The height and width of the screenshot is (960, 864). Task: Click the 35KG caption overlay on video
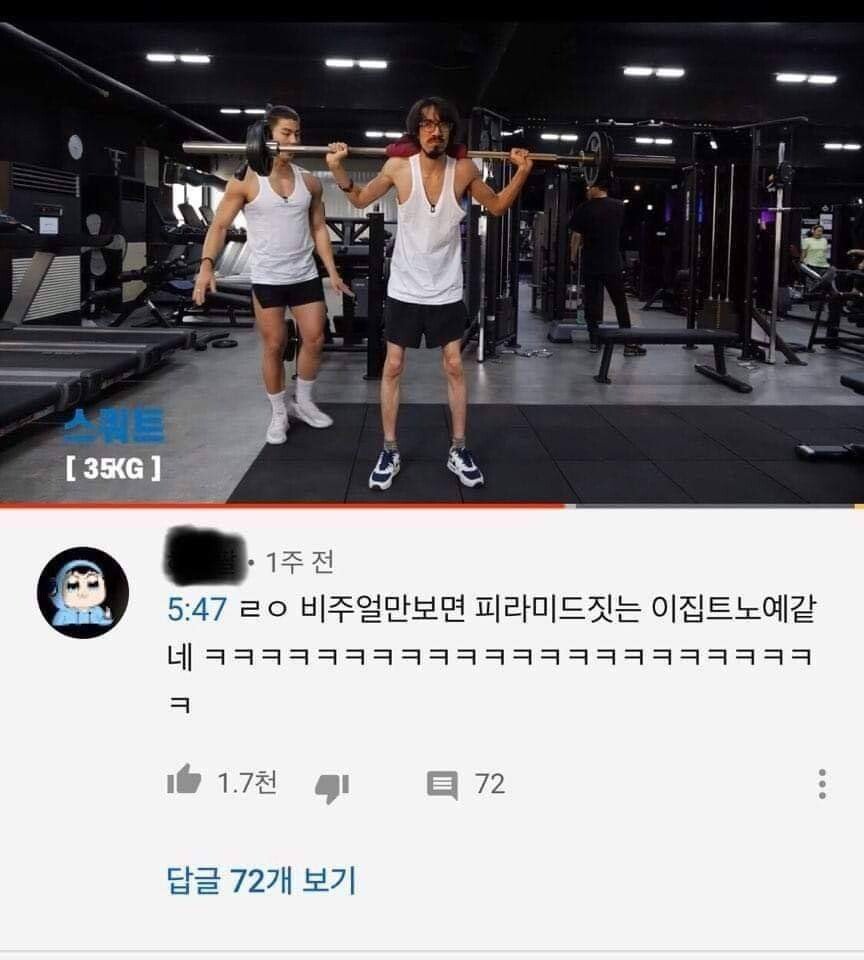[x=113, y=469]
